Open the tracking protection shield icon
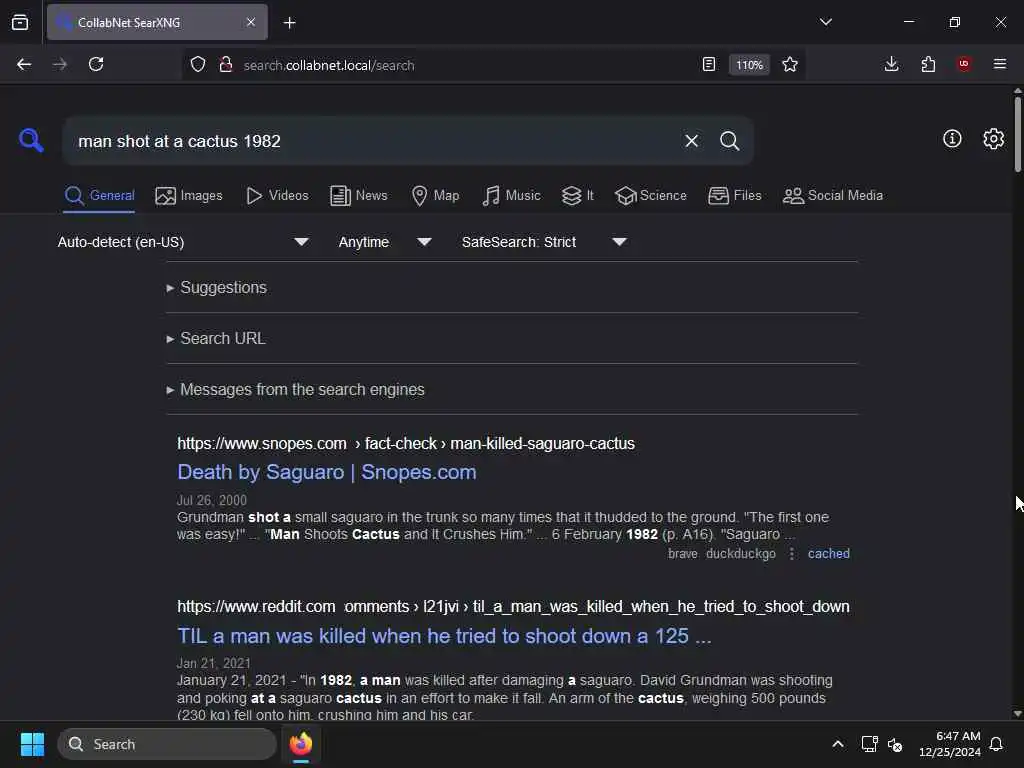This screenshot has height=768, width=1024. coord(198,64)
